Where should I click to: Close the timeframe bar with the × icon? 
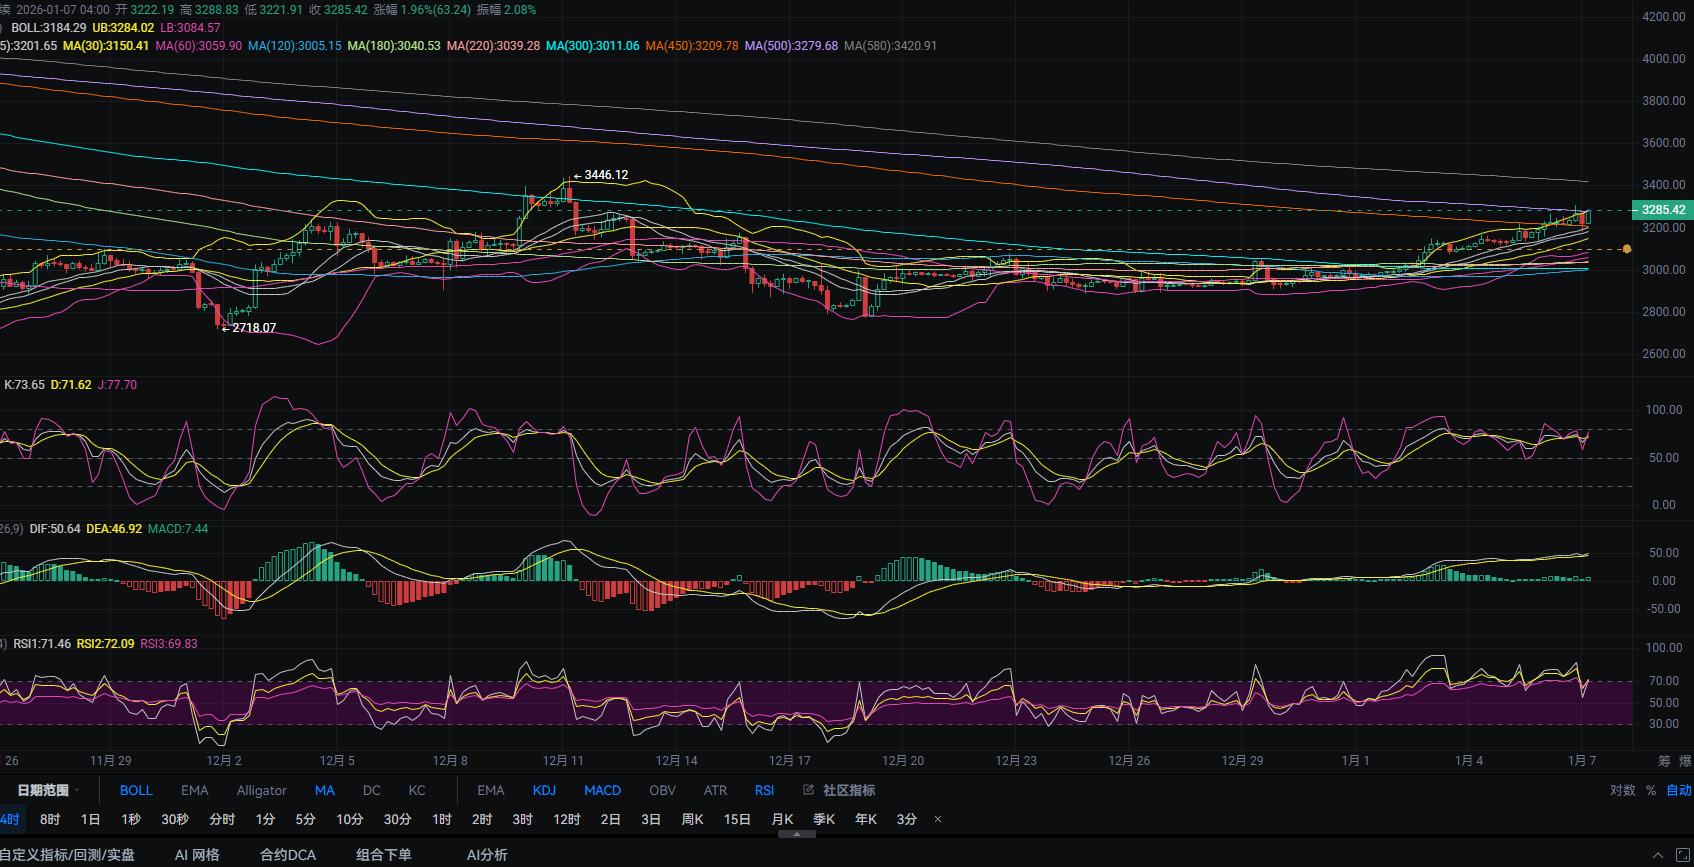click(937, 819)
